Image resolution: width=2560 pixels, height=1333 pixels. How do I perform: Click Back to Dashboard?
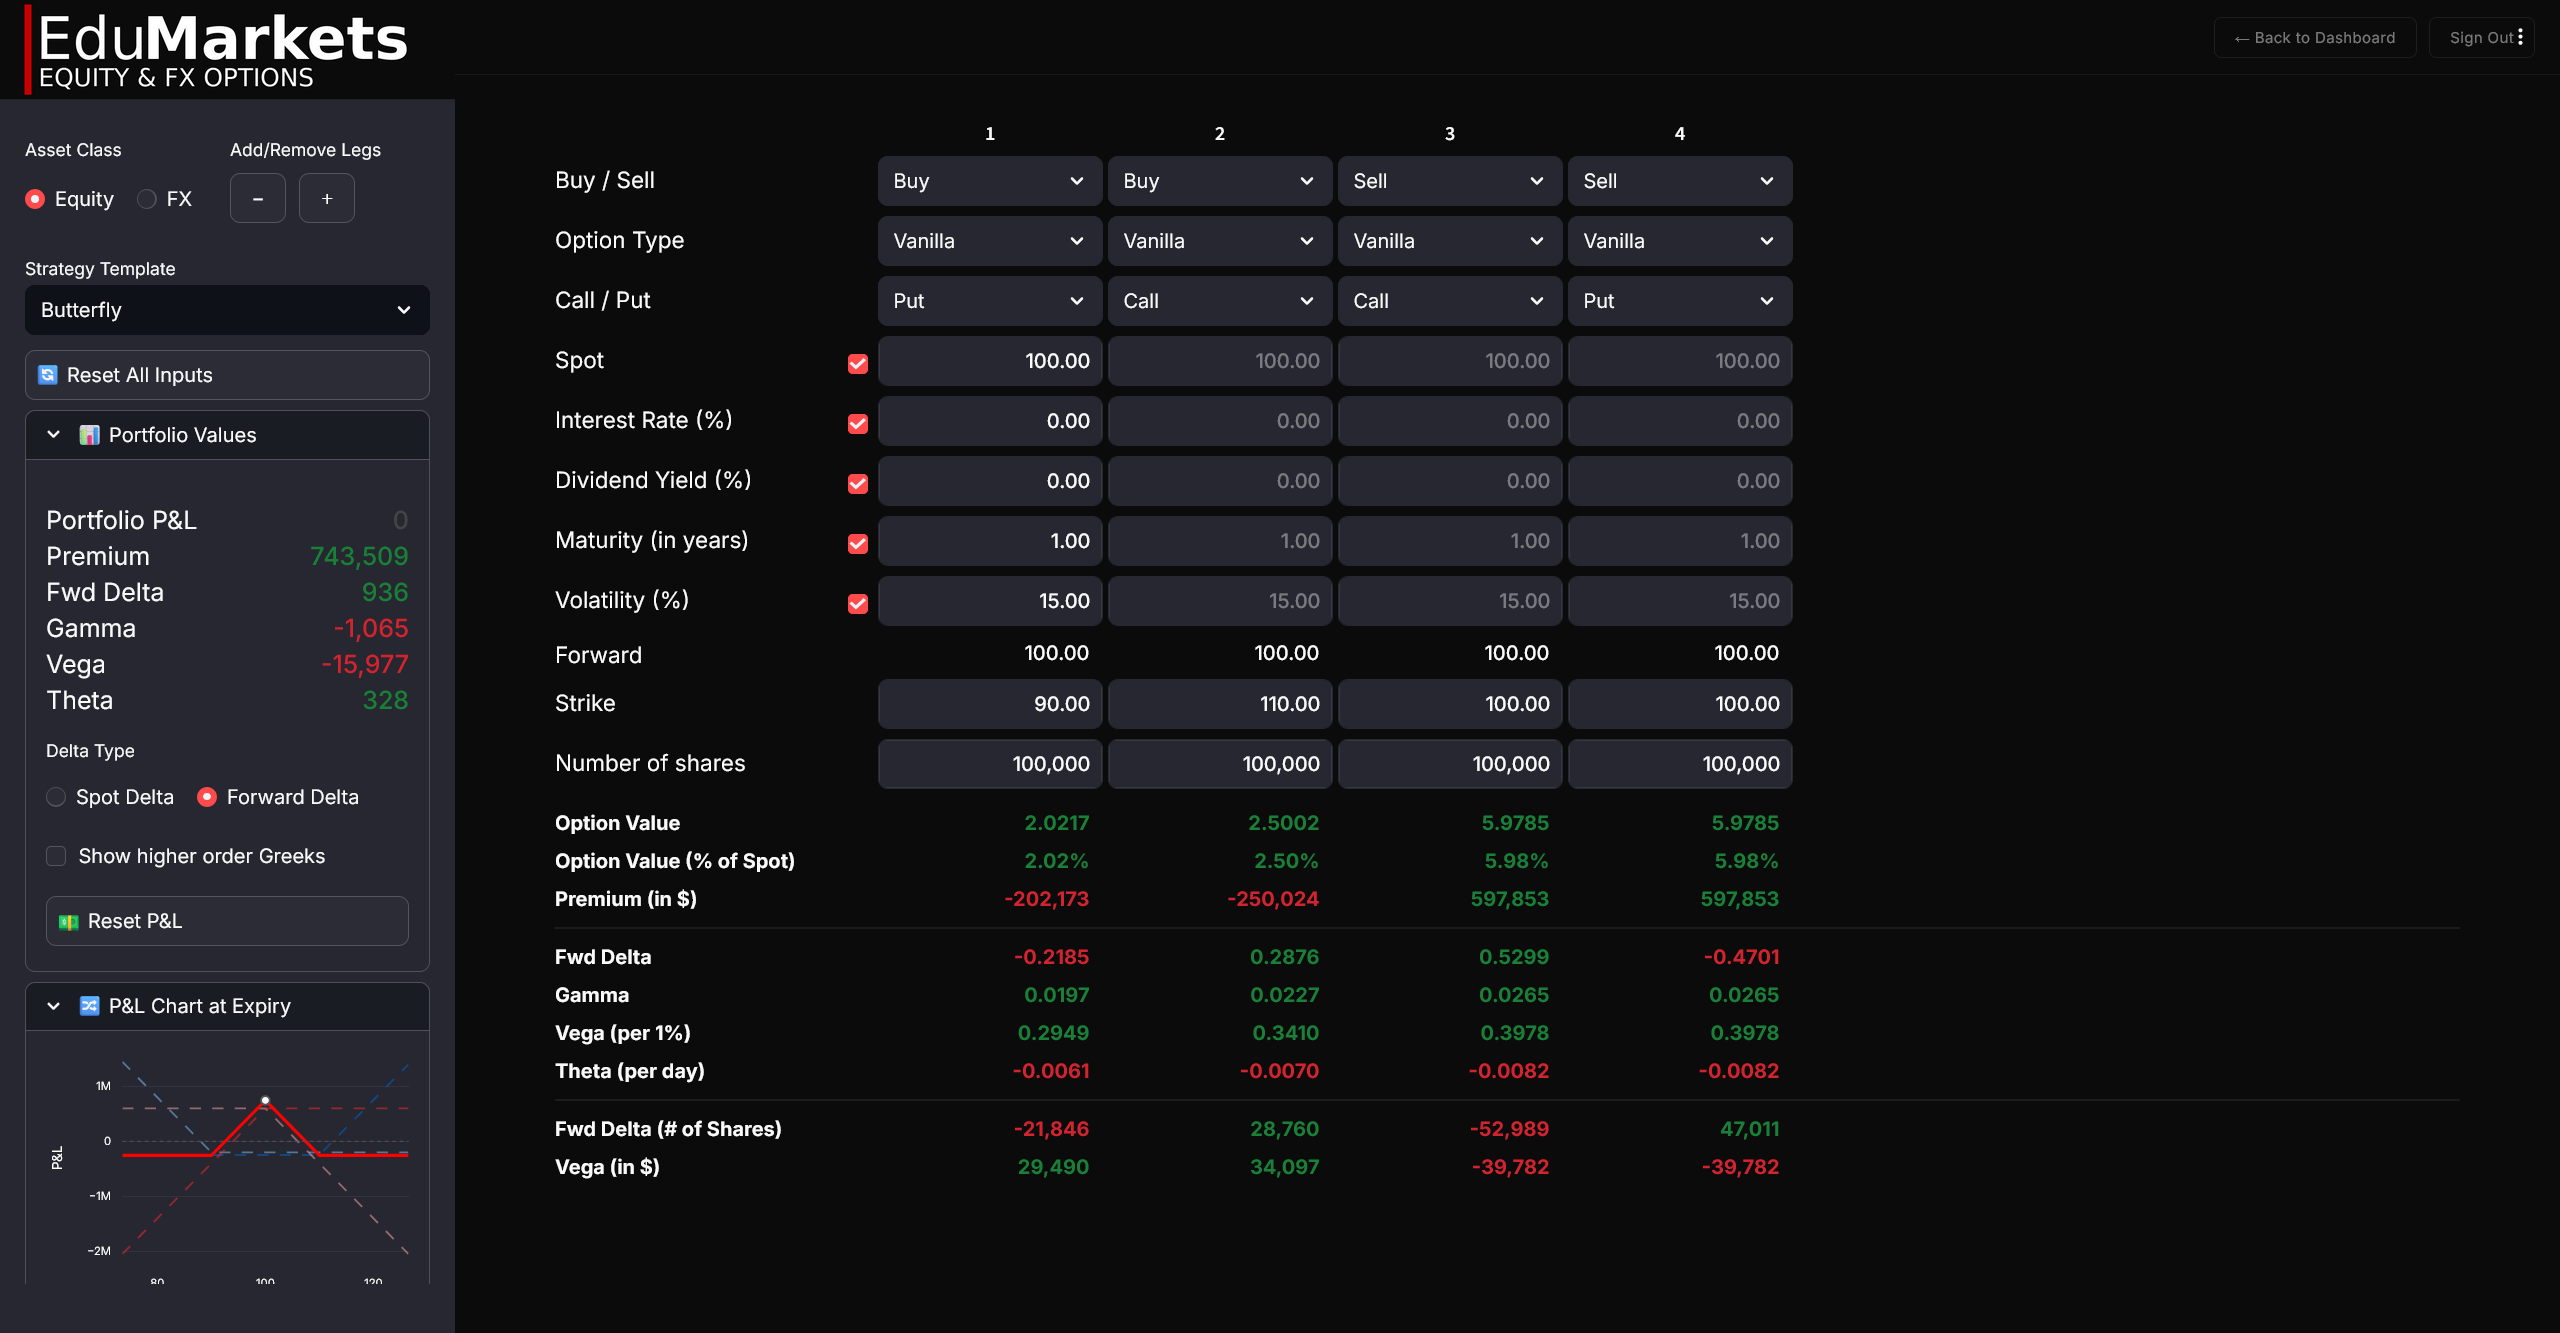(2314, 37)
